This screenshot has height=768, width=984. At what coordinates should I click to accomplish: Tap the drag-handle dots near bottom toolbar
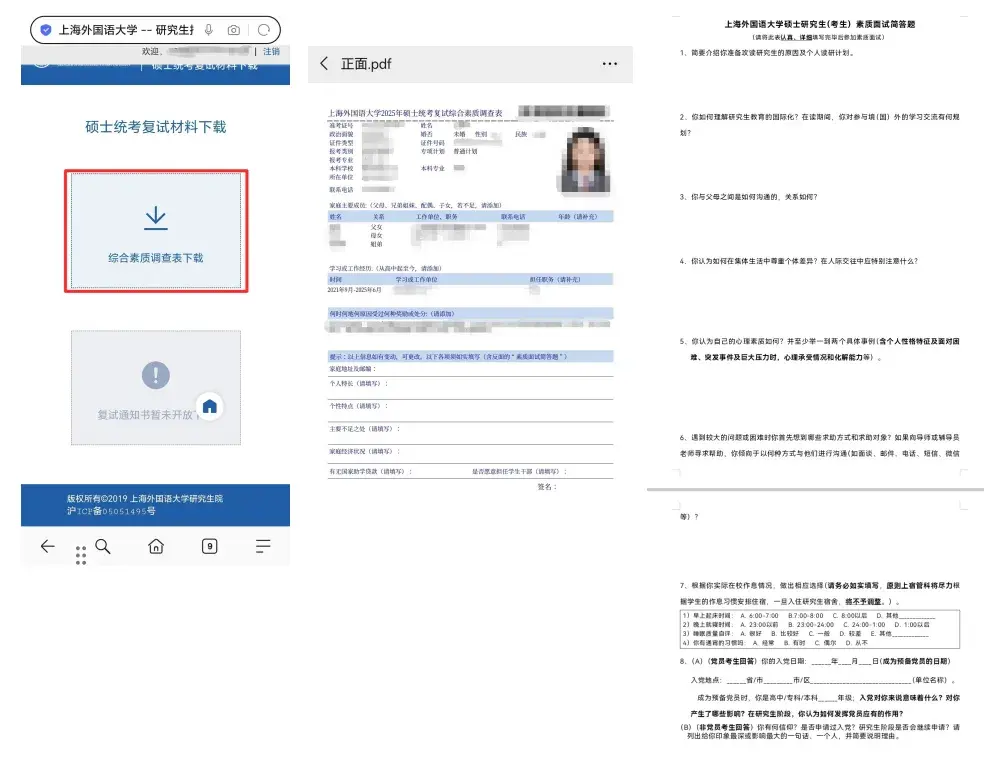(80, 556)
